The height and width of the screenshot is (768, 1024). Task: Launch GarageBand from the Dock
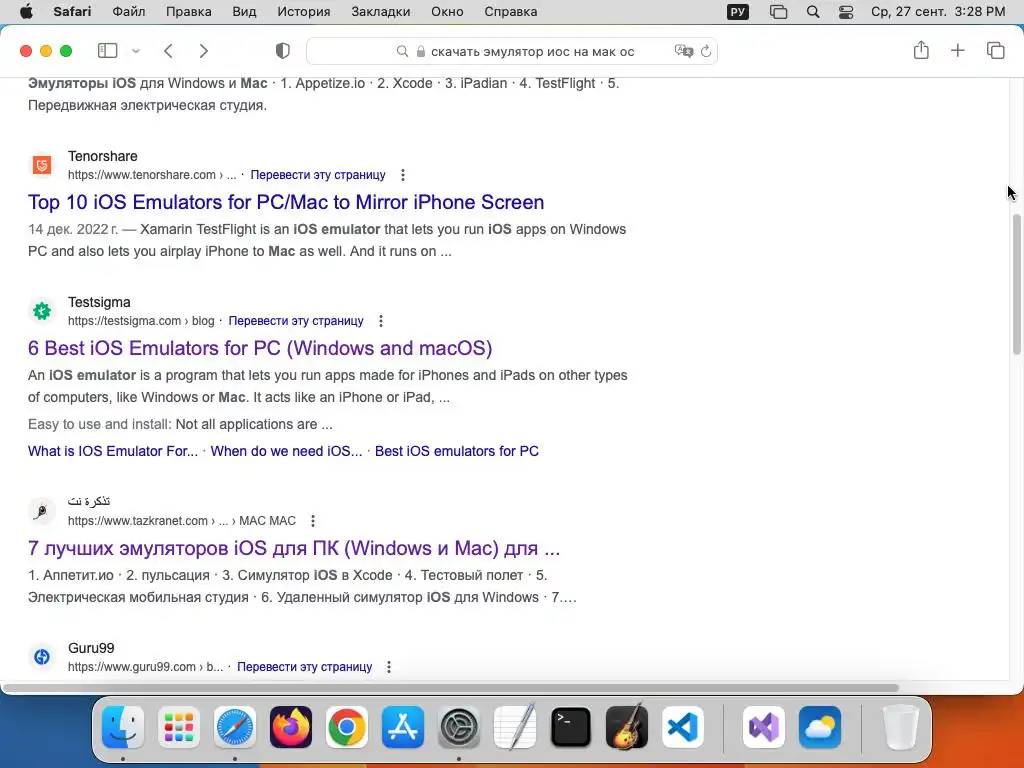pos(627,727)
